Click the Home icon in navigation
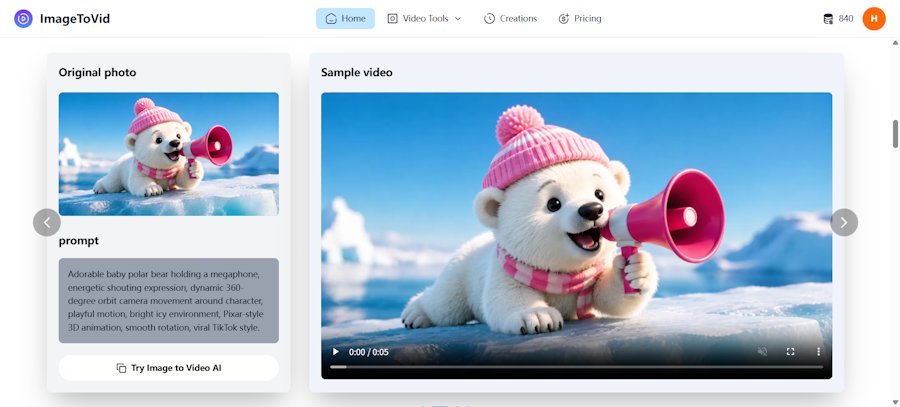This screenshot has width=900, height=407. tap(331, 19)
